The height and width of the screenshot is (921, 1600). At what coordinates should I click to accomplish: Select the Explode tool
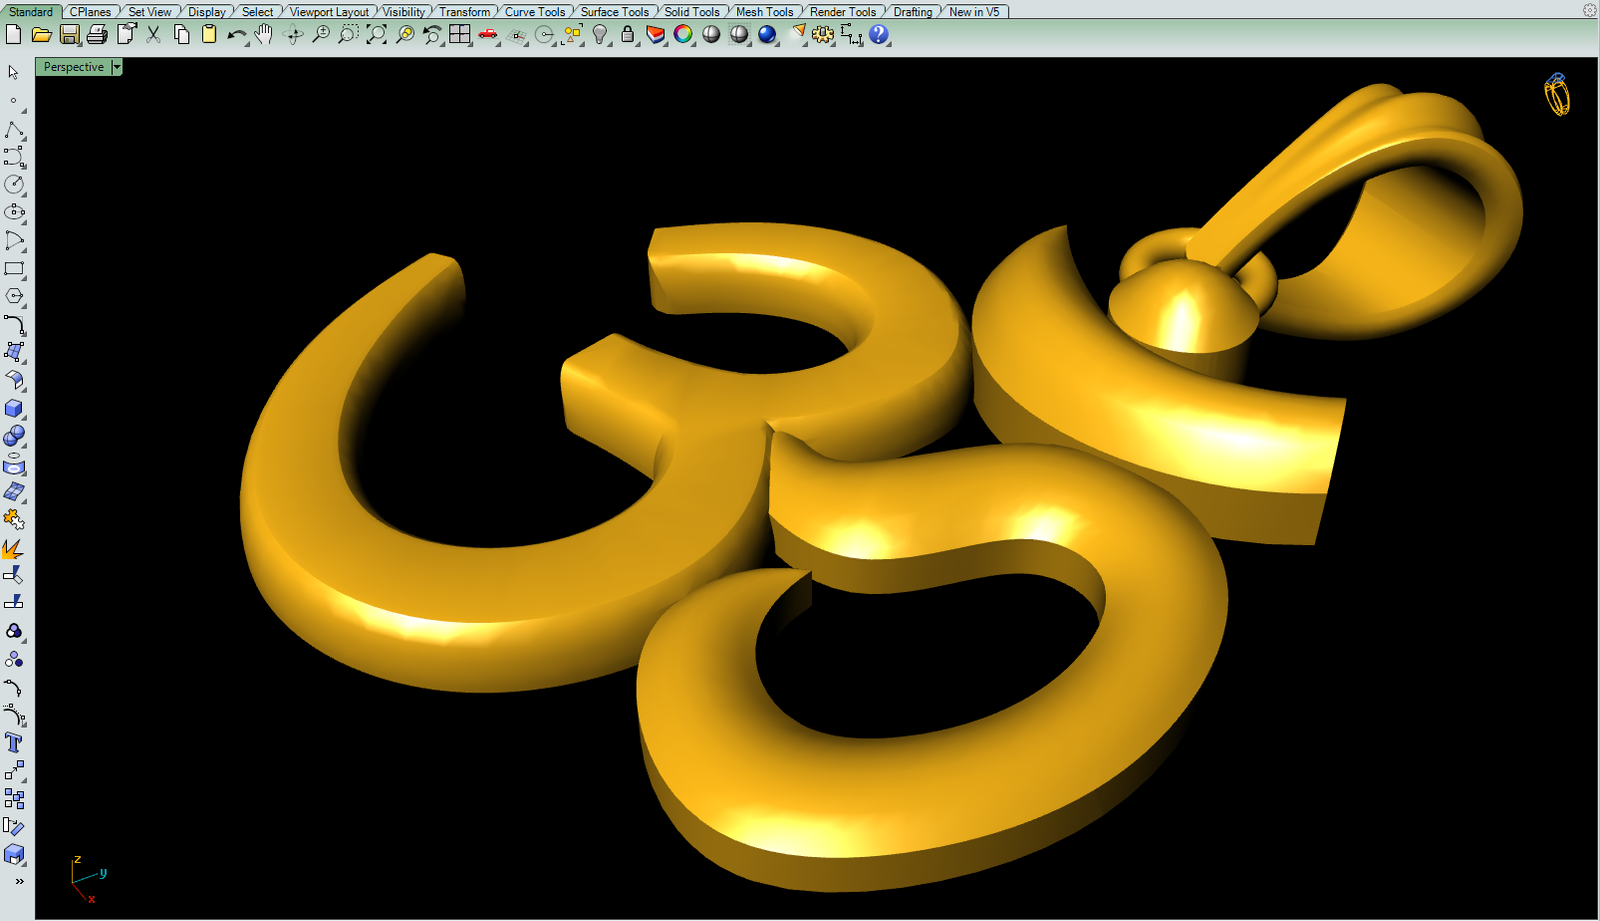click(14, 548)
